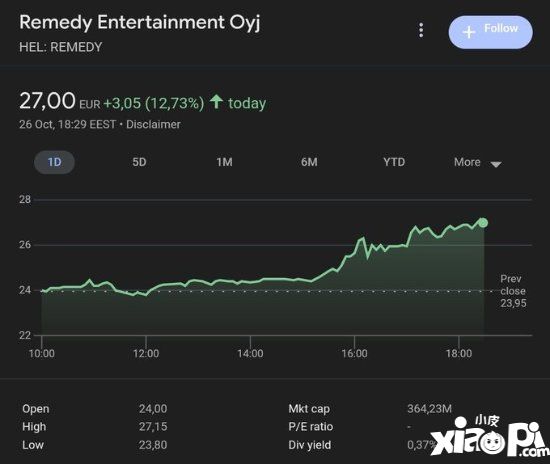Viewport: 550px width, 464px height.
Task: Click the Div yield label
Action: pyautogui.click(x=309, y=445)
